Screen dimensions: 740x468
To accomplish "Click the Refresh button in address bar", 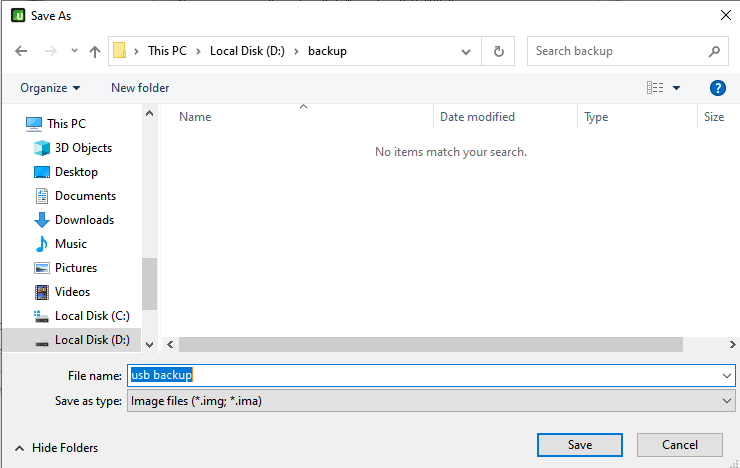I will point(499,51).
